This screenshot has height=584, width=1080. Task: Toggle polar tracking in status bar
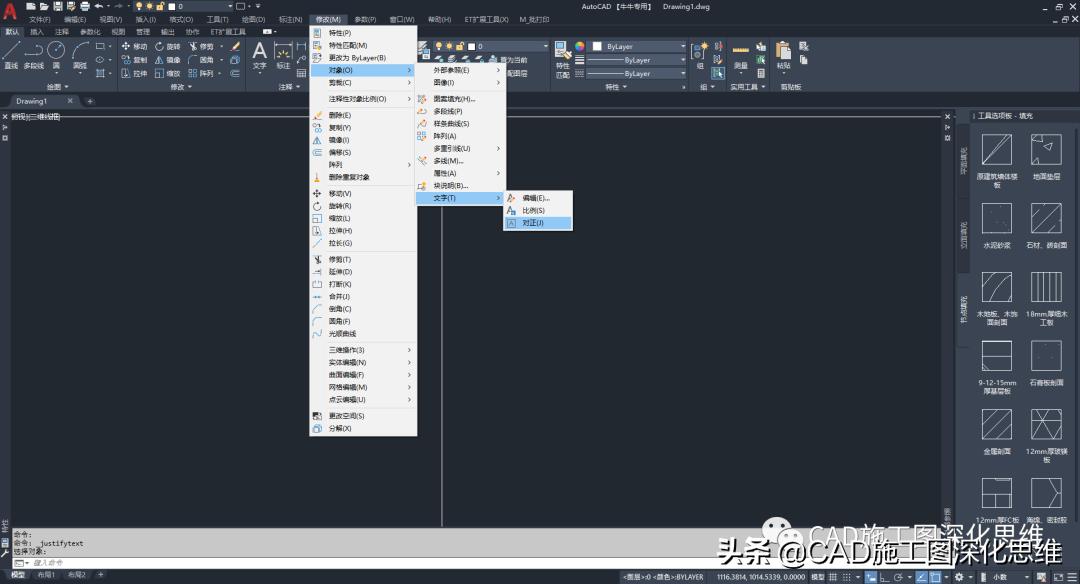click(897, 576)
